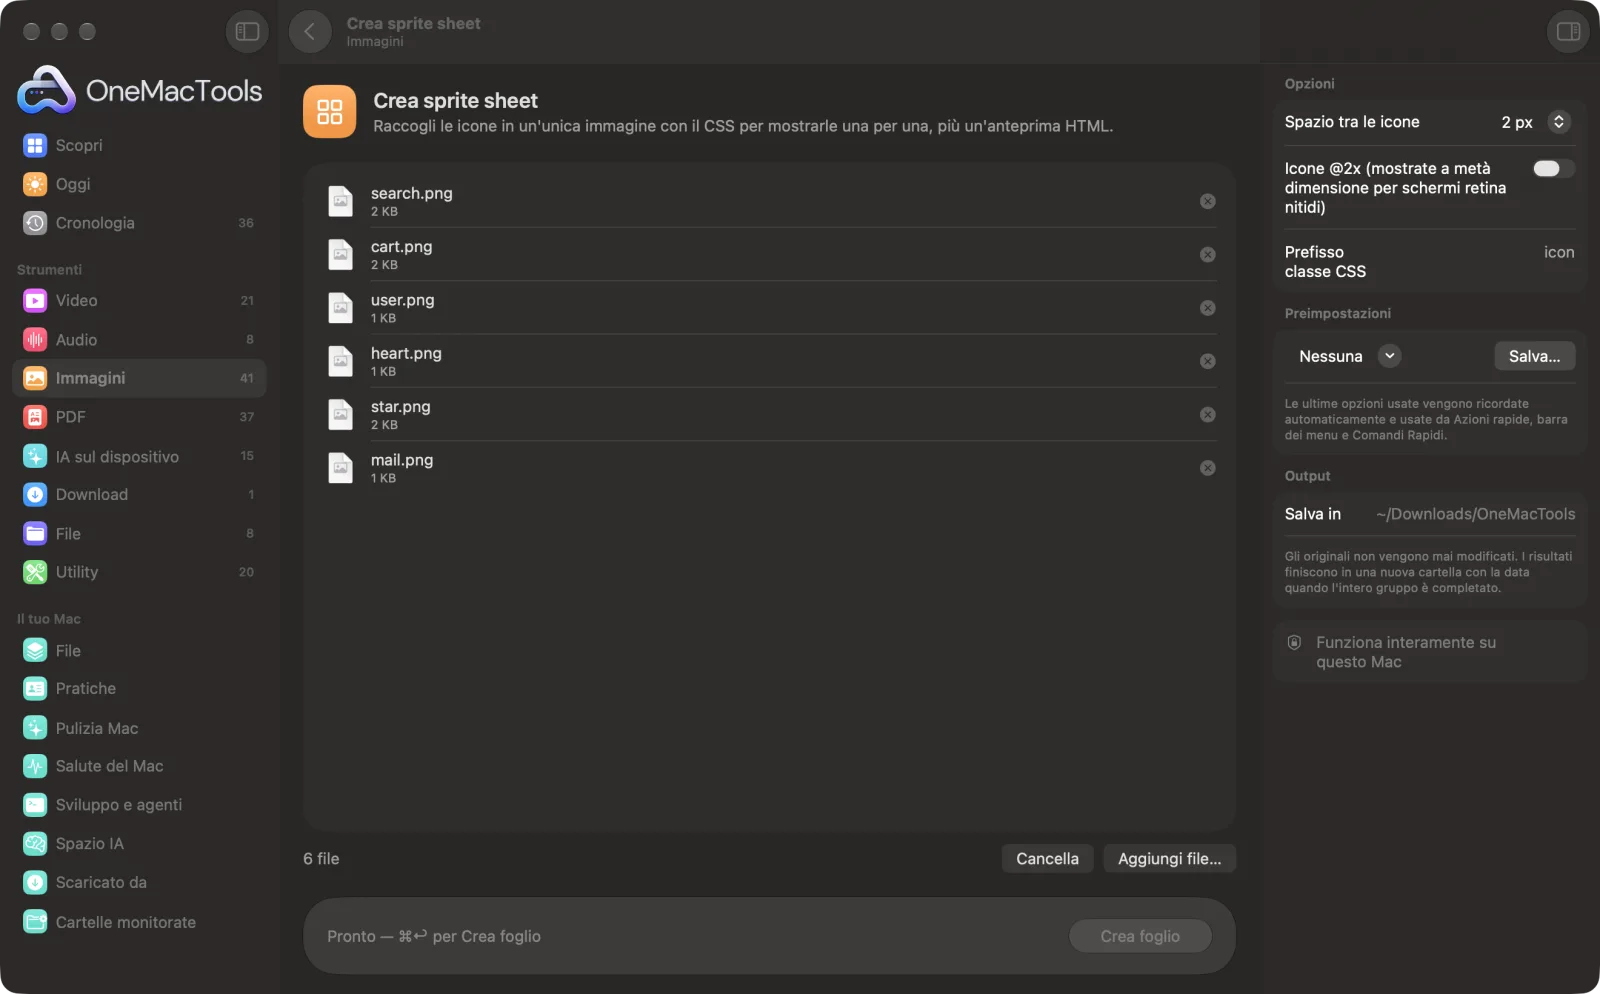Click Immagini breadcrumb in title bar
The height and width of the screenshot is (994, 1600).
tap(375, 42)
